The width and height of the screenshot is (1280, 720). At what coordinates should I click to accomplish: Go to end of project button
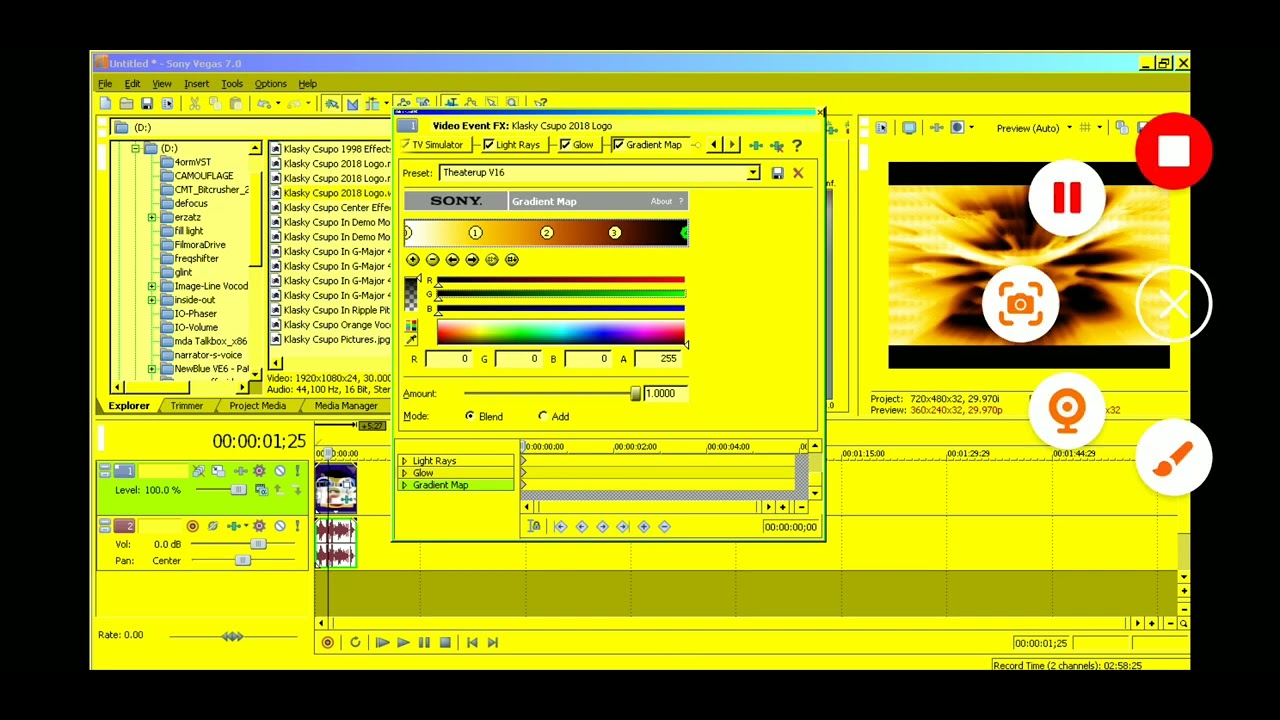point(492,643)
